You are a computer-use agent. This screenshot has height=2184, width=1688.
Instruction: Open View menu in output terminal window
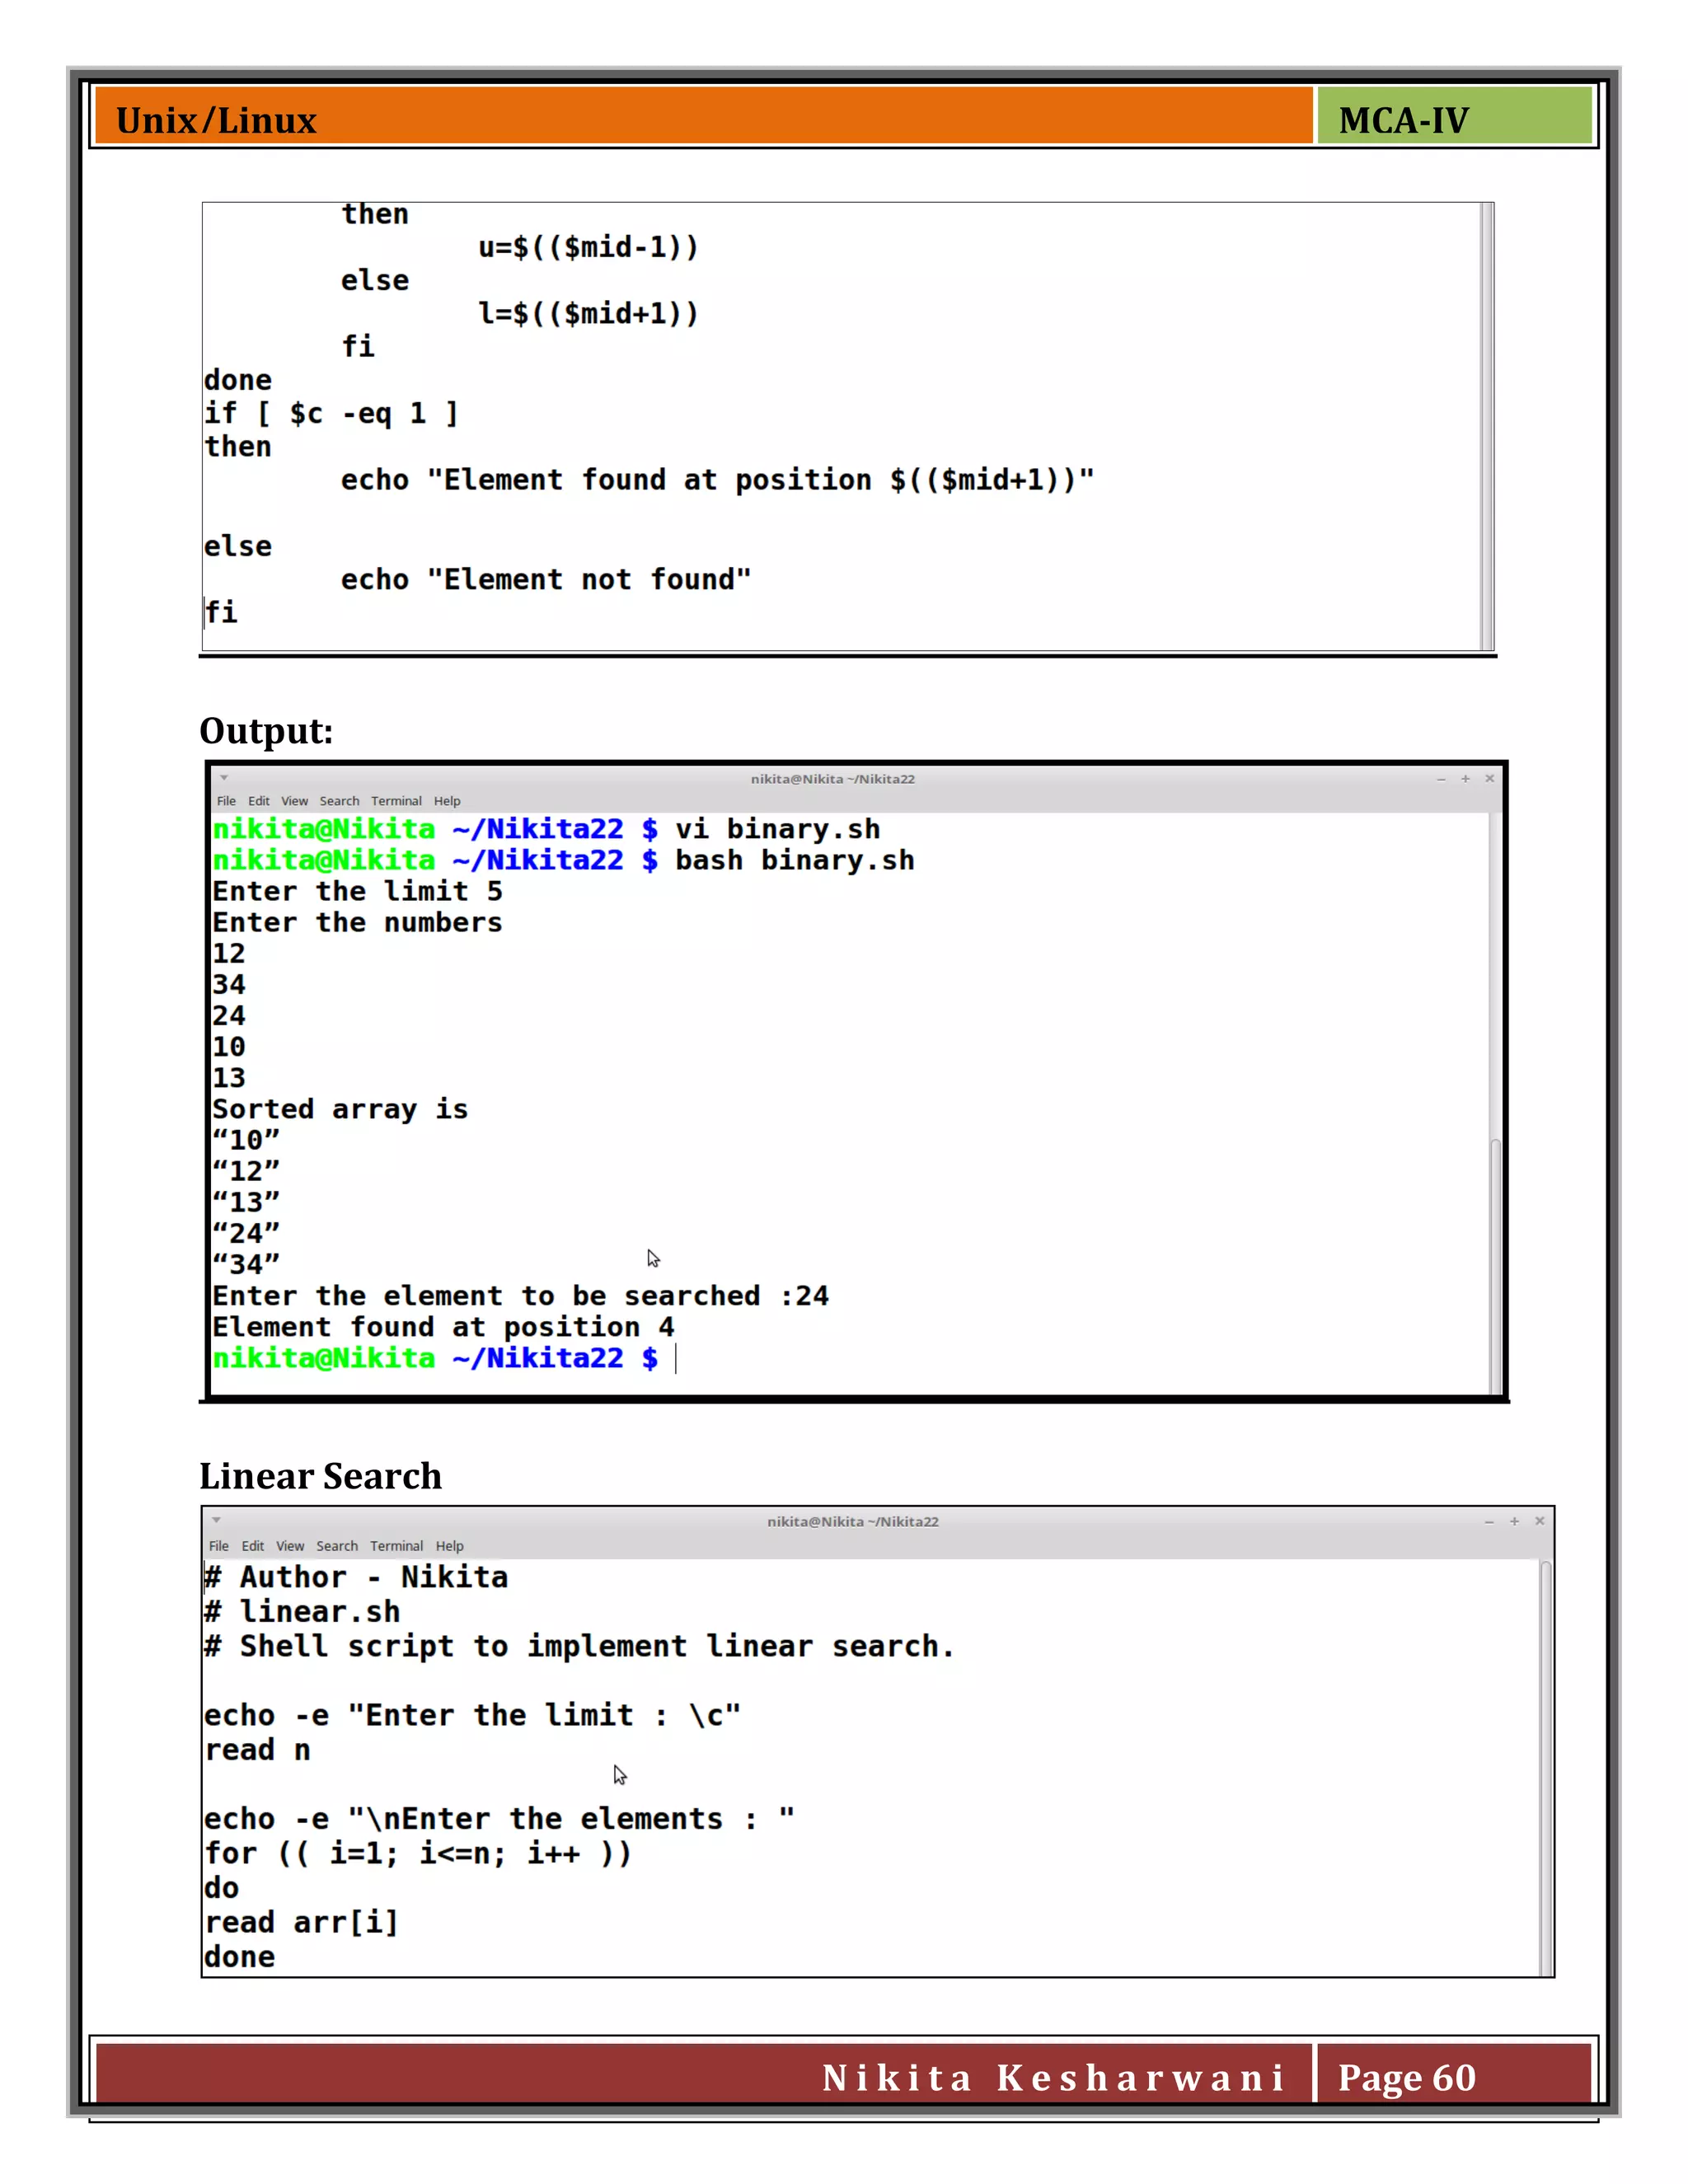coord(294,801)
